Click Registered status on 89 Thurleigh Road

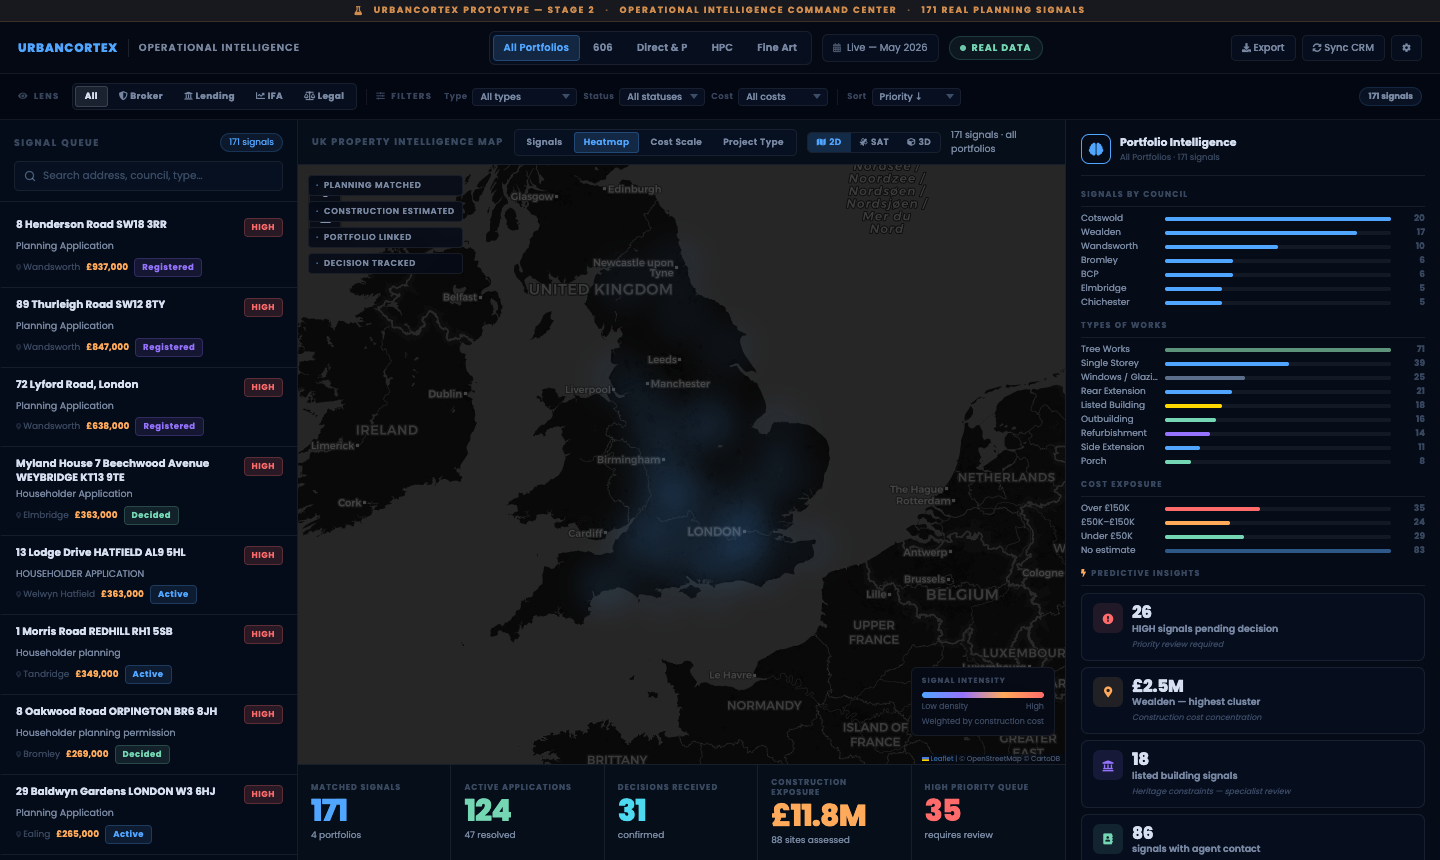point(169,348)
